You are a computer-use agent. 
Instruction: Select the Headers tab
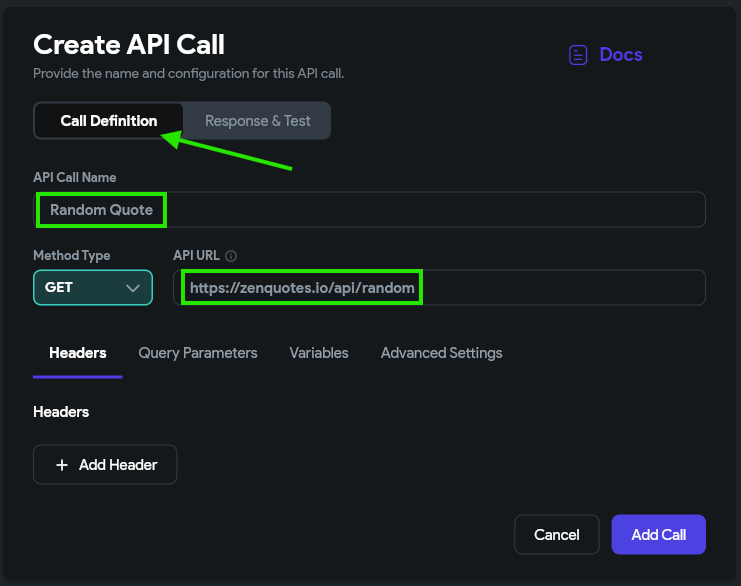point(78,353)
